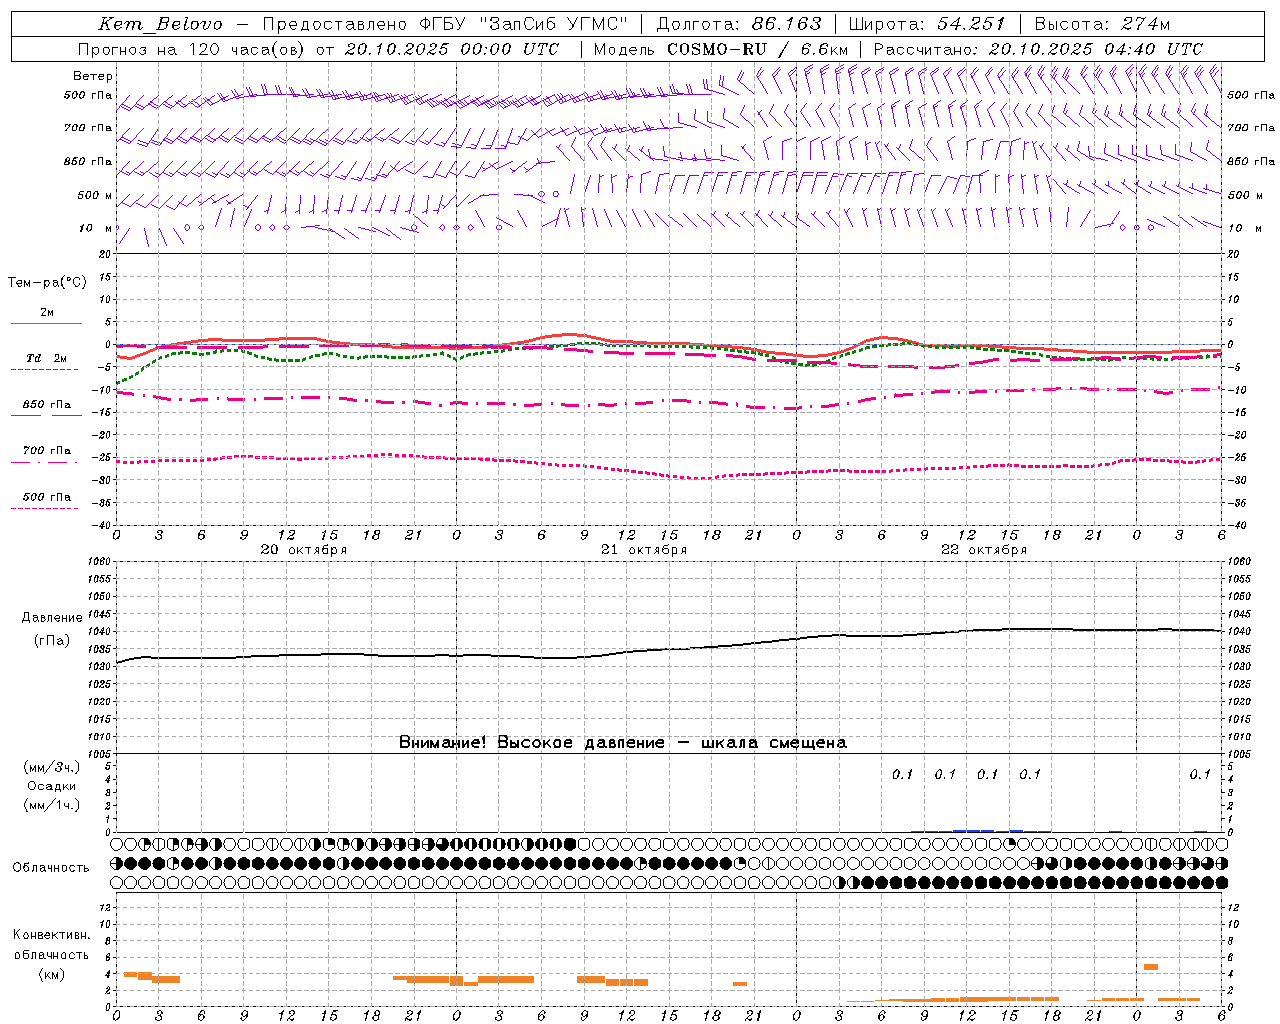This screenshot has width=1280, height=1024.
Task: Click the Облачность panel label
Action: click(x=51, y=868)
